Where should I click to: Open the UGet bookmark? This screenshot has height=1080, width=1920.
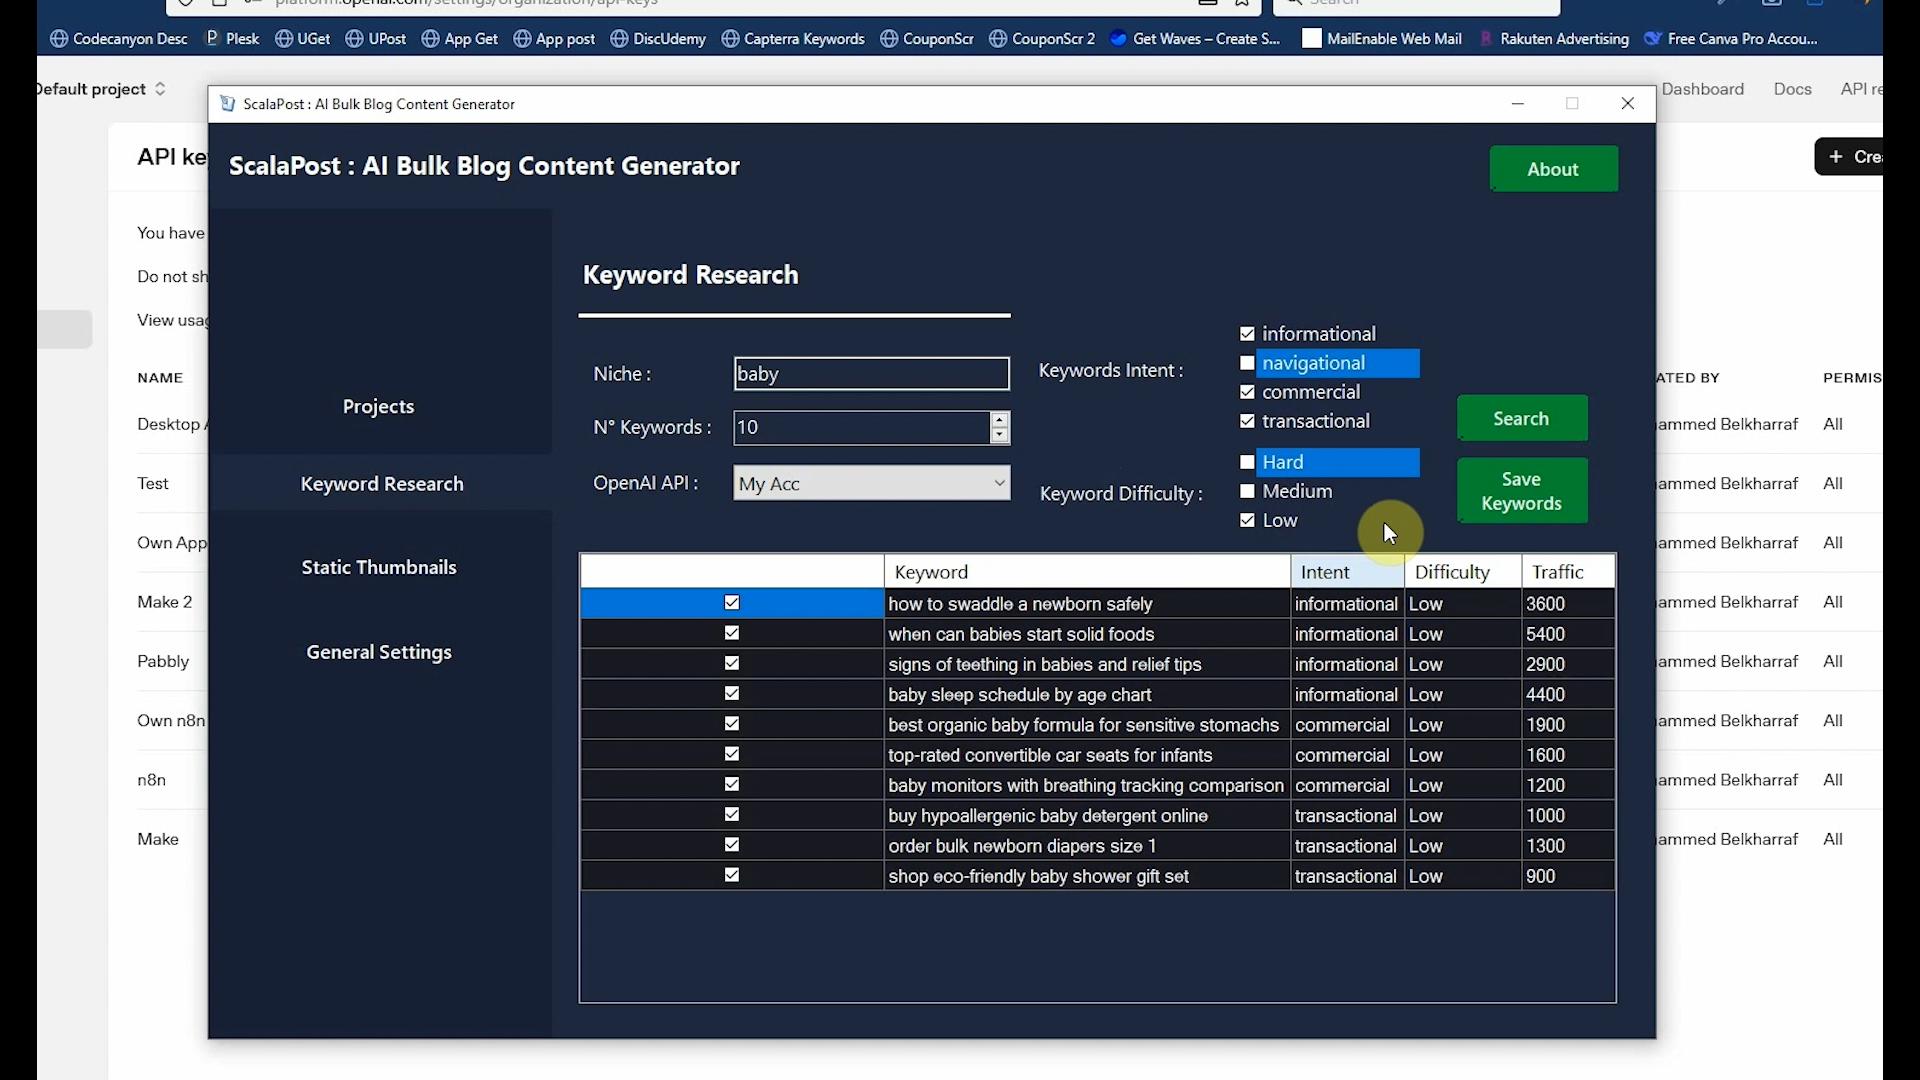pyautogui.click(x=303, y=38)
